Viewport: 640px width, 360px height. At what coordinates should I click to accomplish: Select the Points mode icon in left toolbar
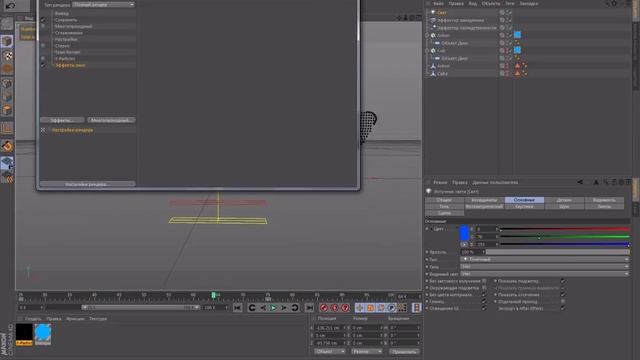(x=7, y=84)
